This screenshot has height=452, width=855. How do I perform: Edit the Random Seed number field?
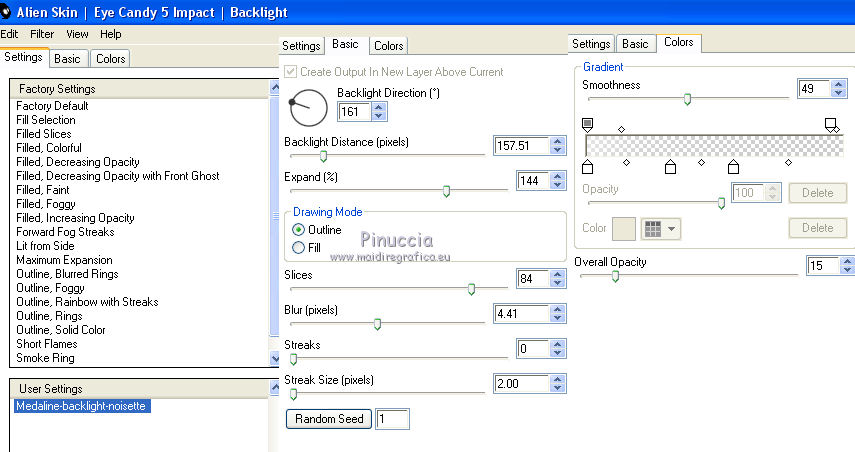pyautogui.click(x=392, y=419)
